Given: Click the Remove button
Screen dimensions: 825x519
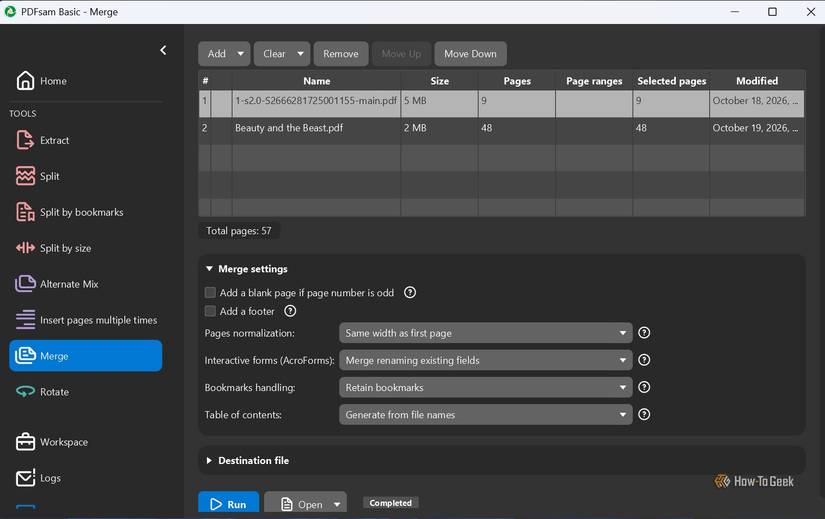Looking at the screenshot, I should (340, 54).
